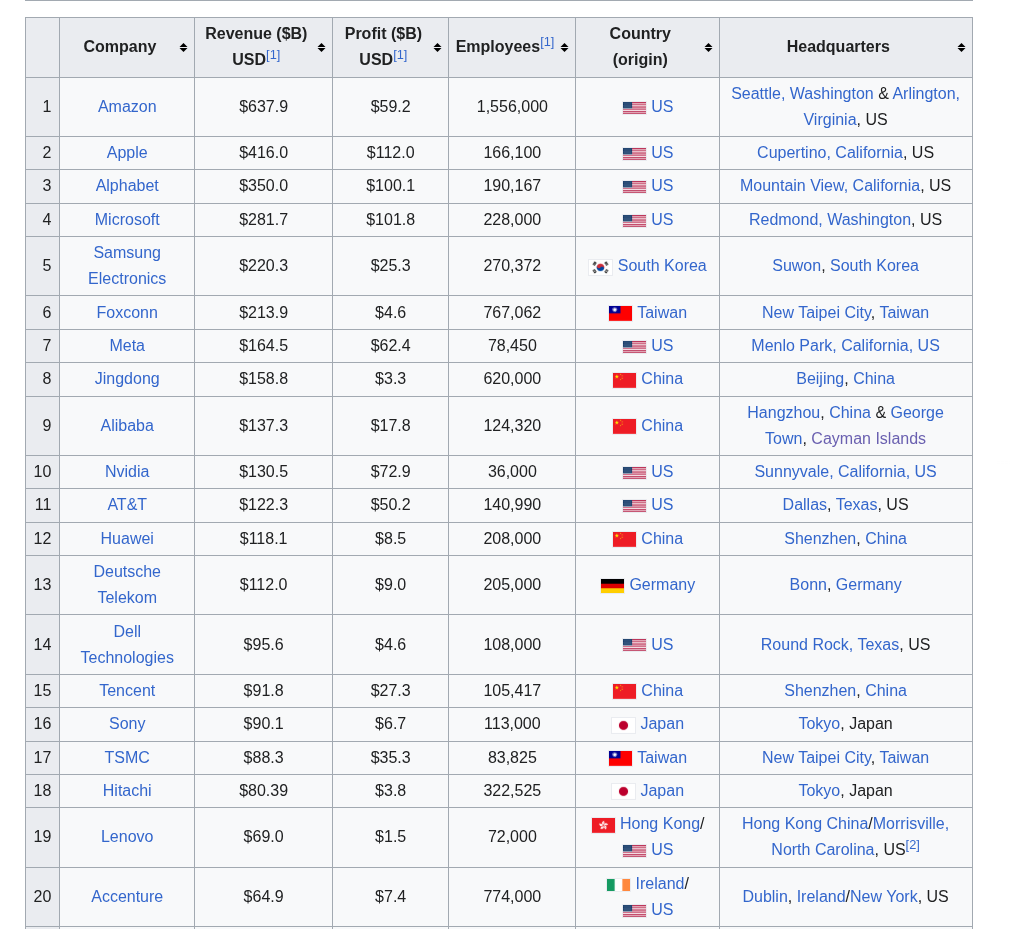The width and height of the screenshot is (1010, 929).
Task: Click the China flag in Alibaba row
Action: coord(624,426)
